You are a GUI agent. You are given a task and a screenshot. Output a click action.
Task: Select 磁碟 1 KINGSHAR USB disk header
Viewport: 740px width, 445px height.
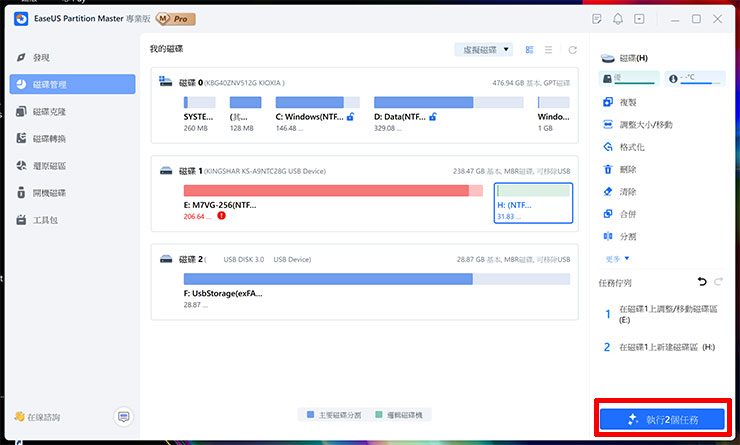coord(252,171)
